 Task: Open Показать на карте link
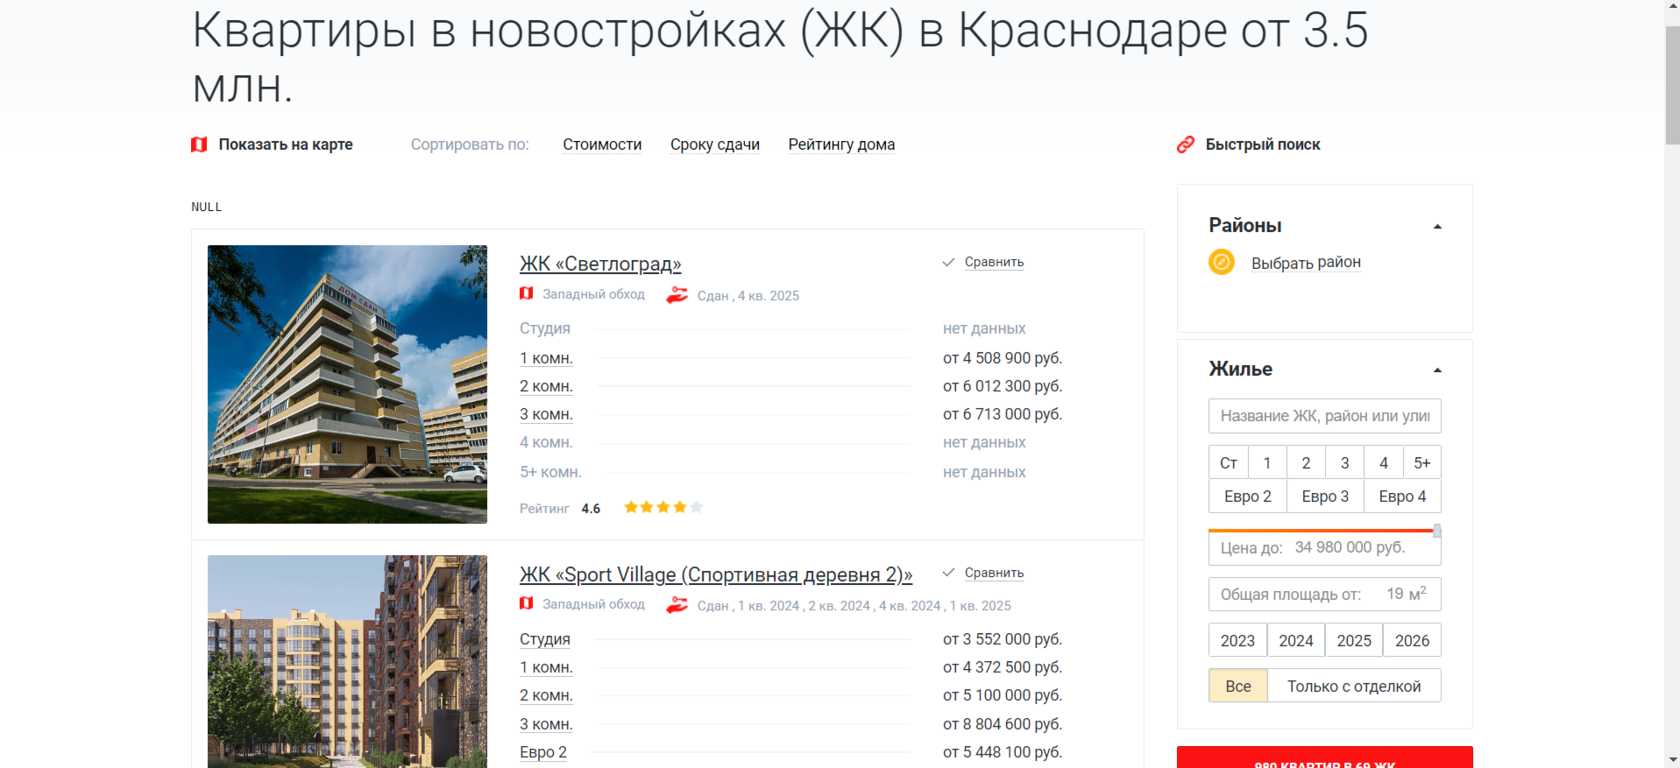pyautogui.click(x=286, y=145)
